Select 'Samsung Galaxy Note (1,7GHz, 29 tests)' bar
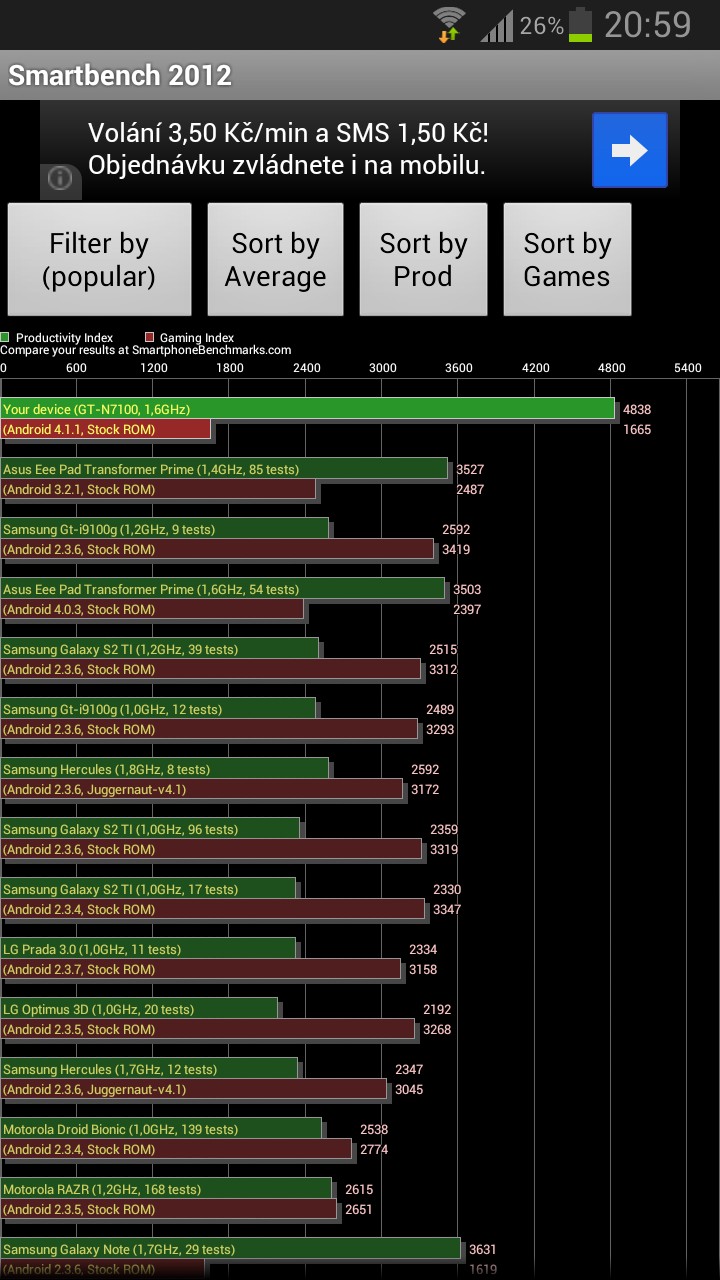Screen dimensions: 720x1280 [x=230, y=1249]
